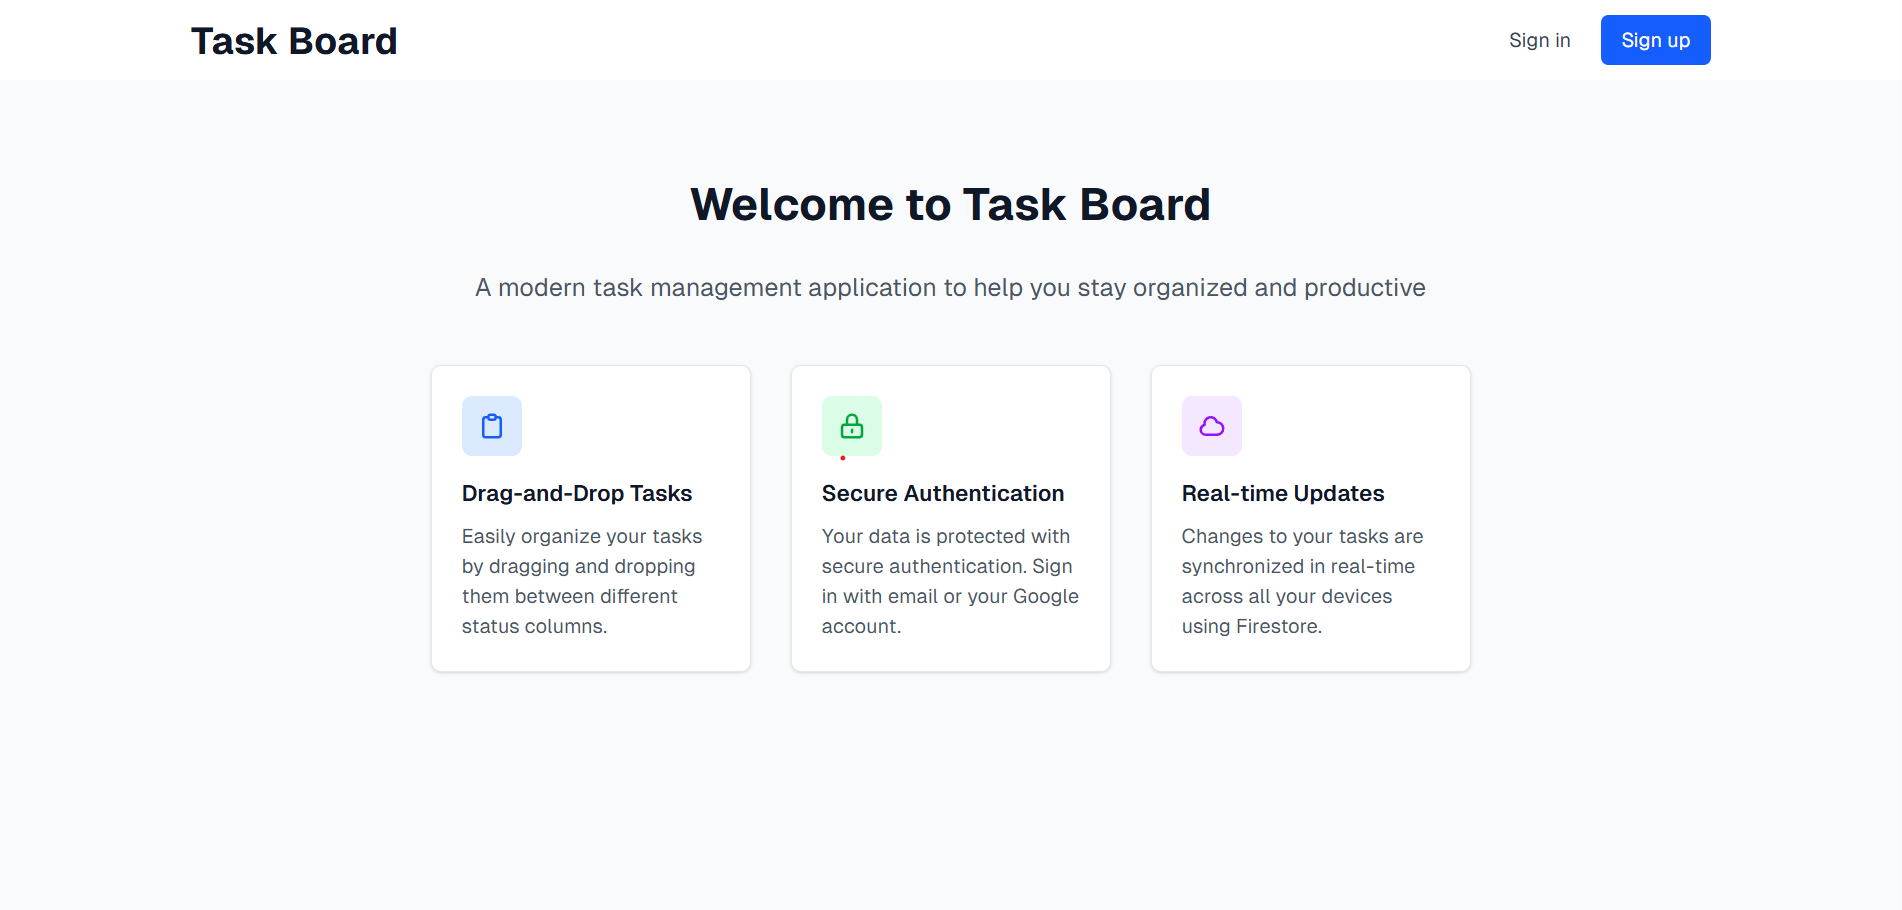Image resolution: width=1902 pixels, height=910 pixels.
Task: Select the Real-time Updates card
Action: [1310, 518]
